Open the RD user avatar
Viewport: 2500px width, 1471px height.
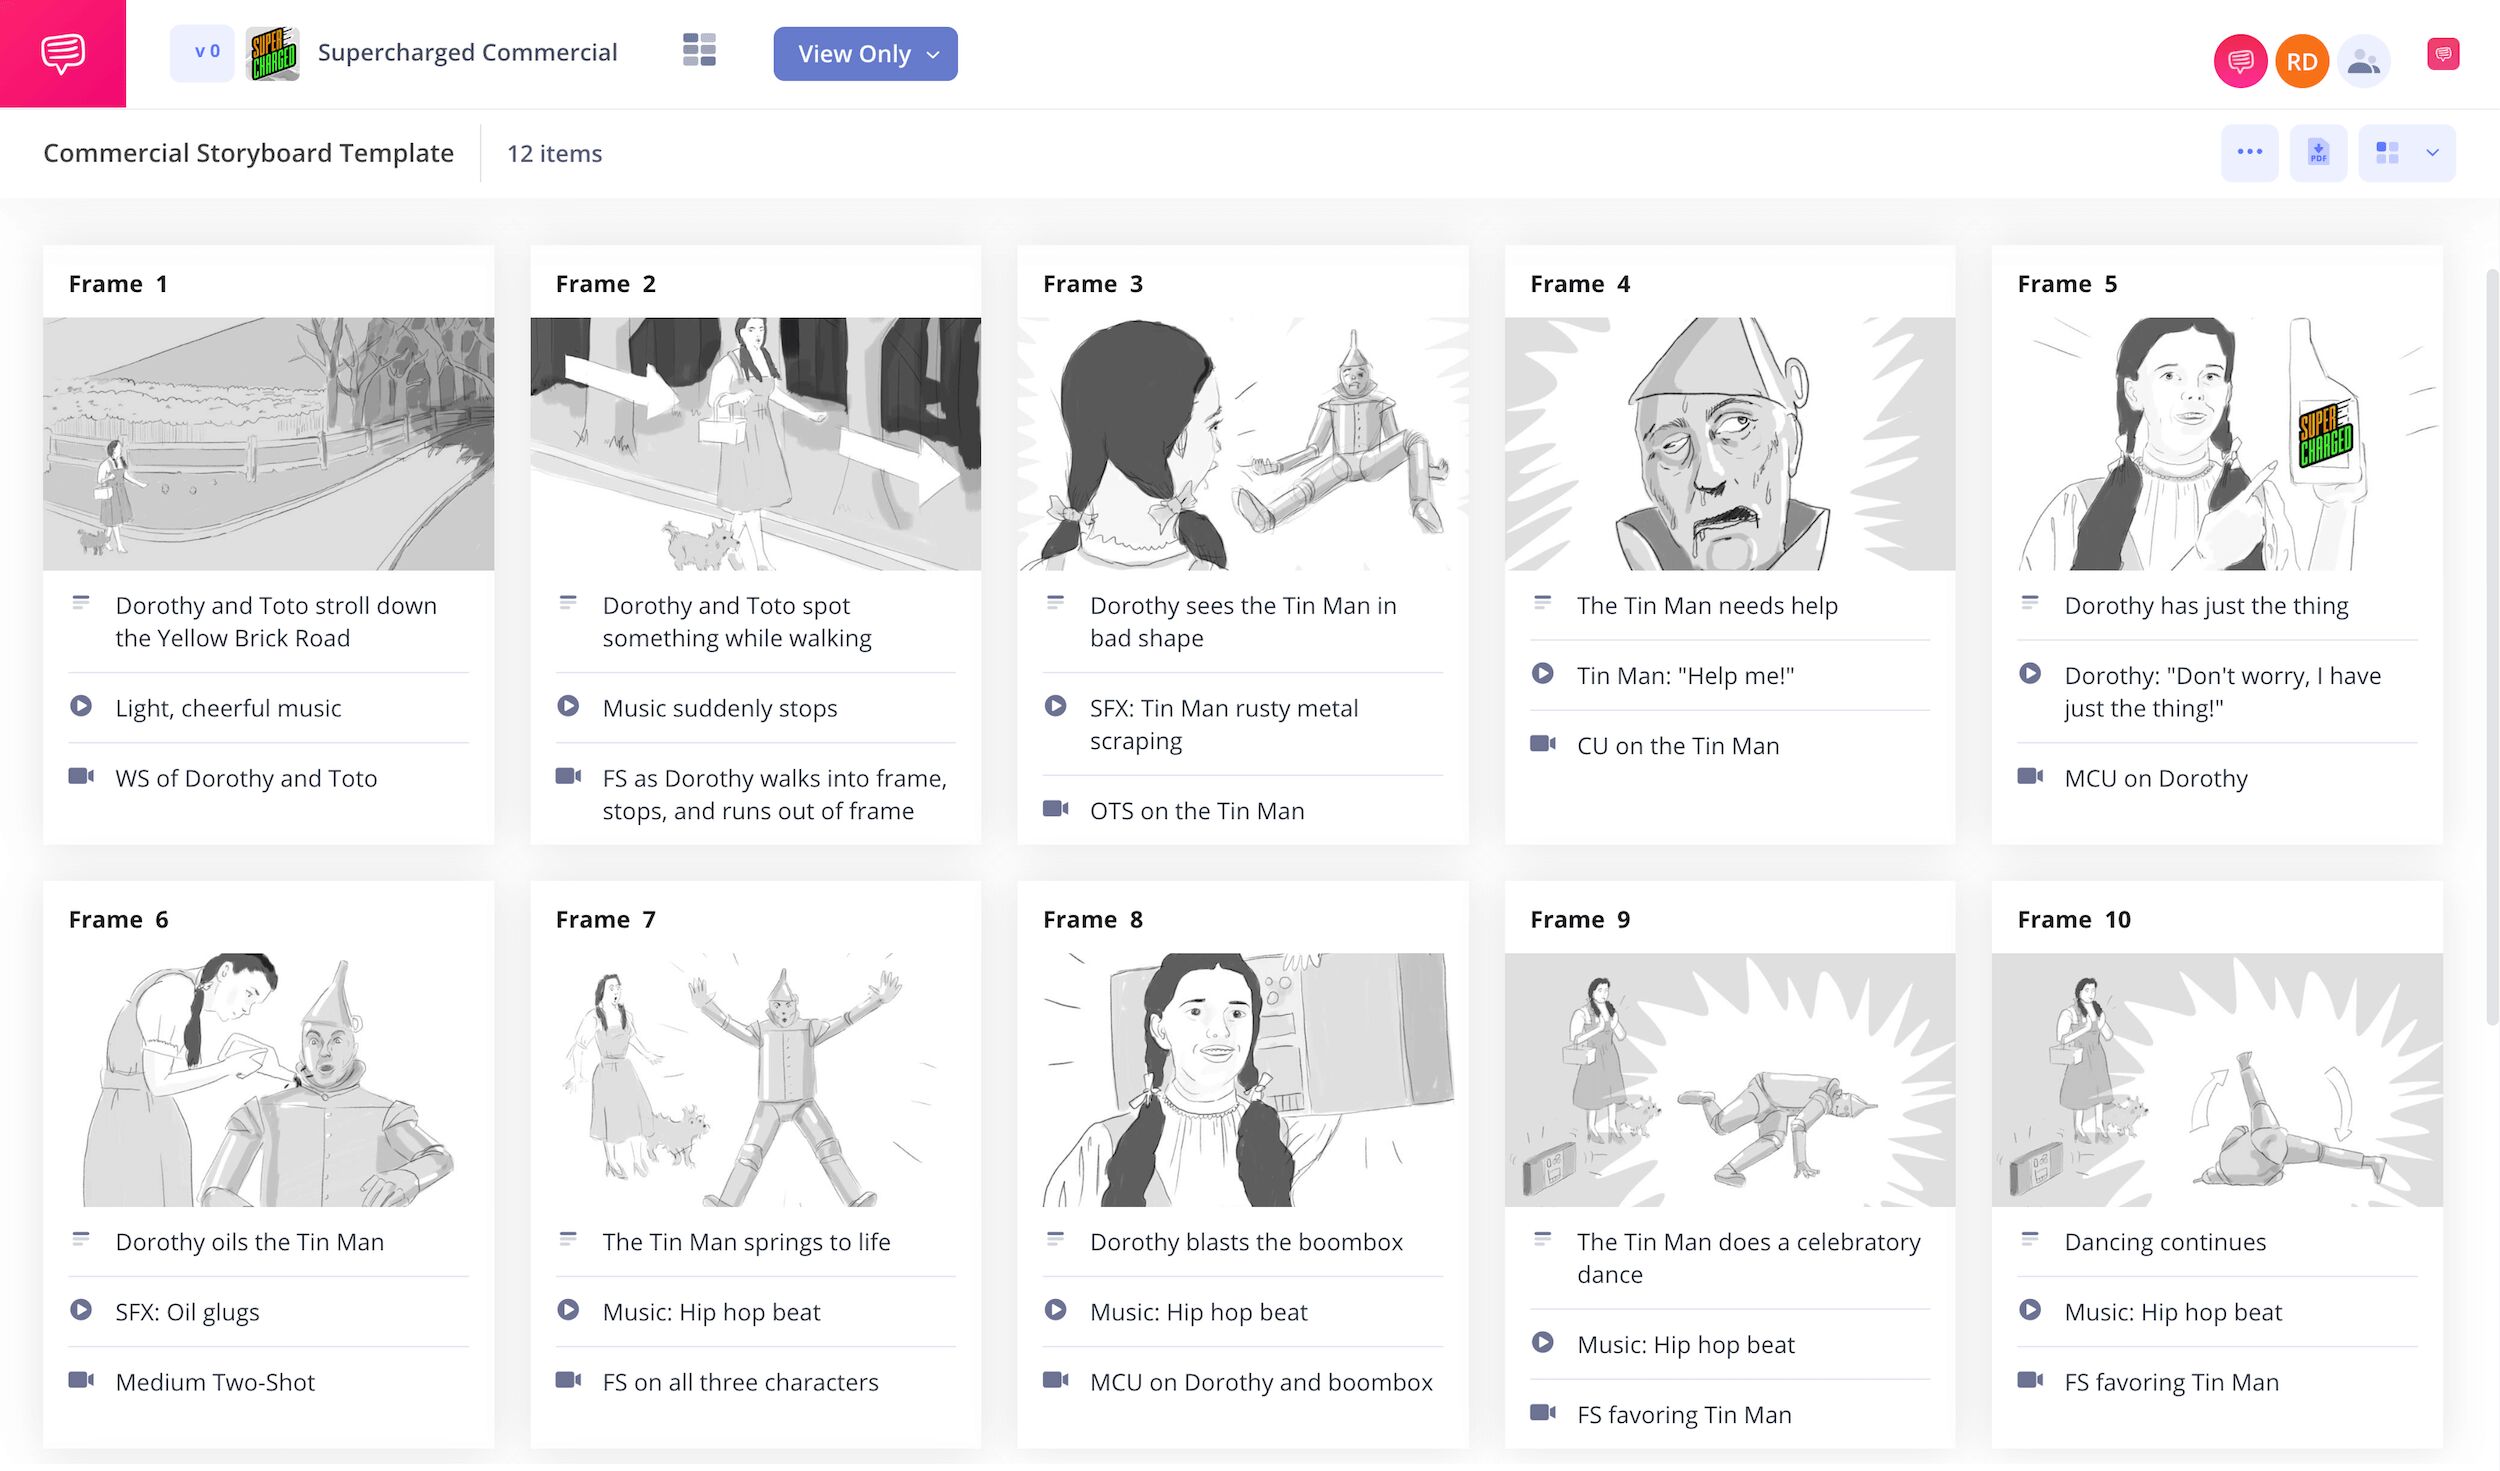coord(2301,62)
